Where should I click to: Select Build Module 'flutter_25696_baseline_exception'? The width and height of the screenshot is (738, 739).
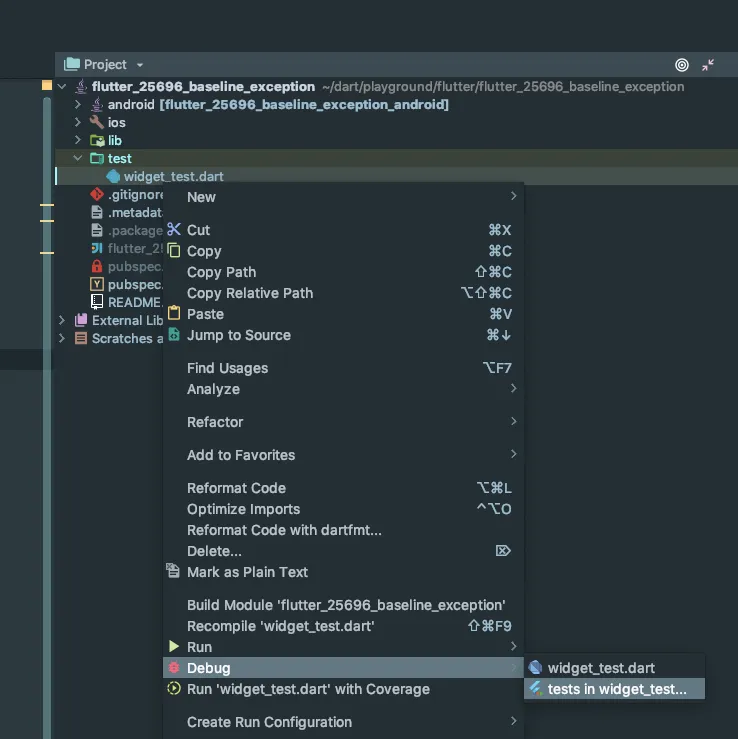click(343, 605)
